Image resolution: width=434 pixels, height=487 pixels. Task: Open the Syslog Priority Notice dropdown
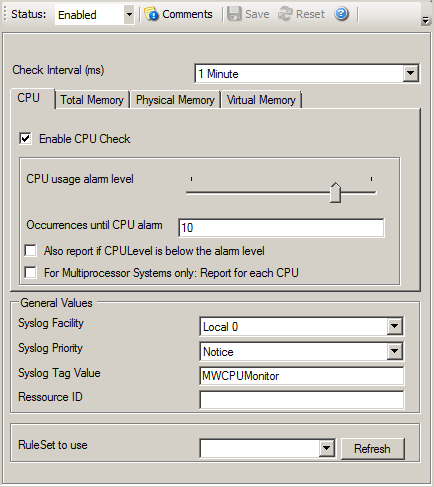point(395,351)
